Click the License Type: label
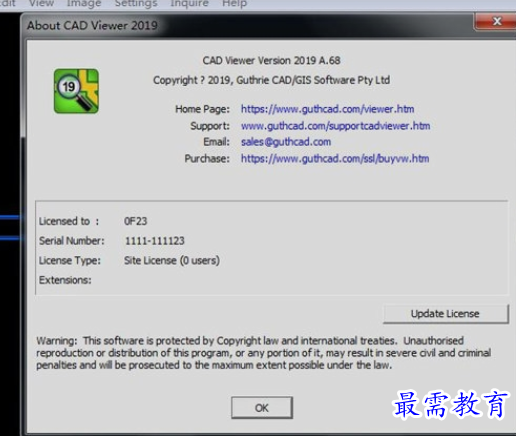 click(70, 260)
